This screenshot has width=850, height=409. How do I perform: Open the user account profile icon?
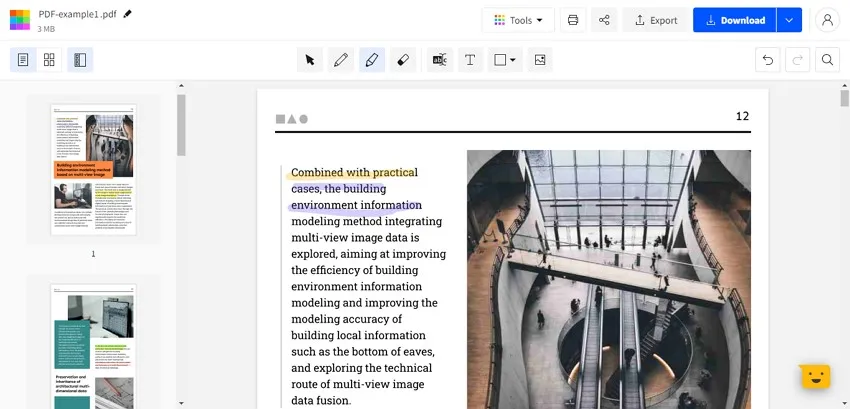[827, 20]
